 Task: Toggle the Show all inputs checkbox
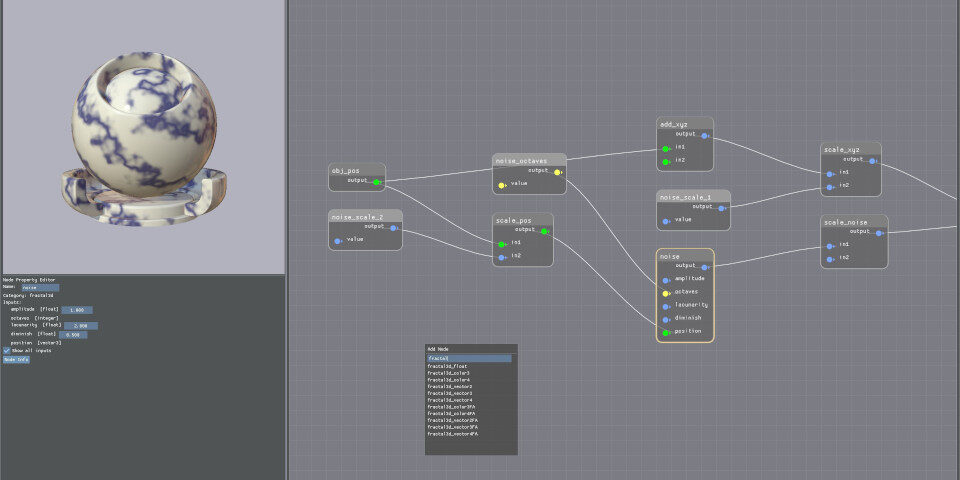click(6, 350)
